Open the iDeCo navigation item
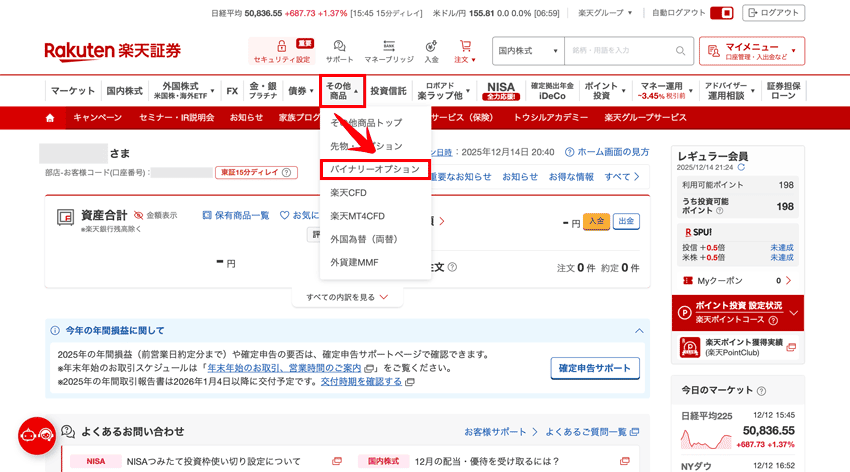Screen dimensions: 850x472 552,90
